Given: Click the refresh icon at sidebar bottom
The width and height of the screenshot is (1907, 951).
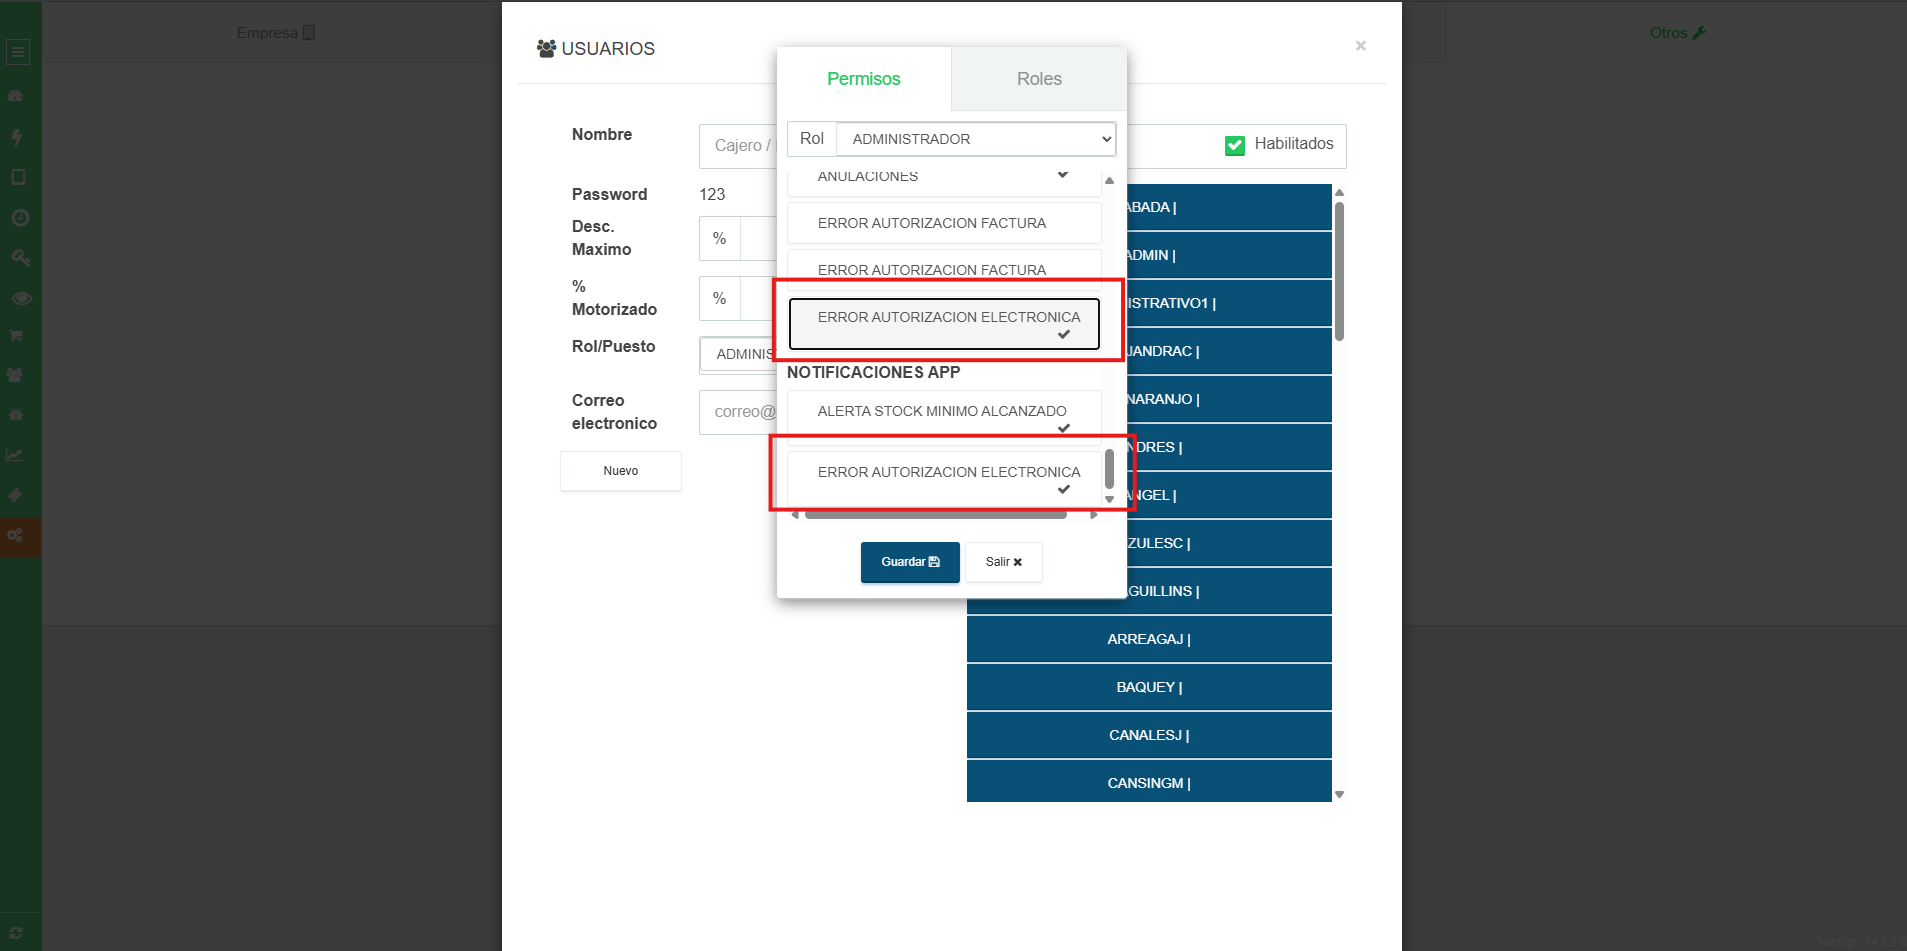Looking at the screenshot, I should pyautogui.click(x=16, y=933).
